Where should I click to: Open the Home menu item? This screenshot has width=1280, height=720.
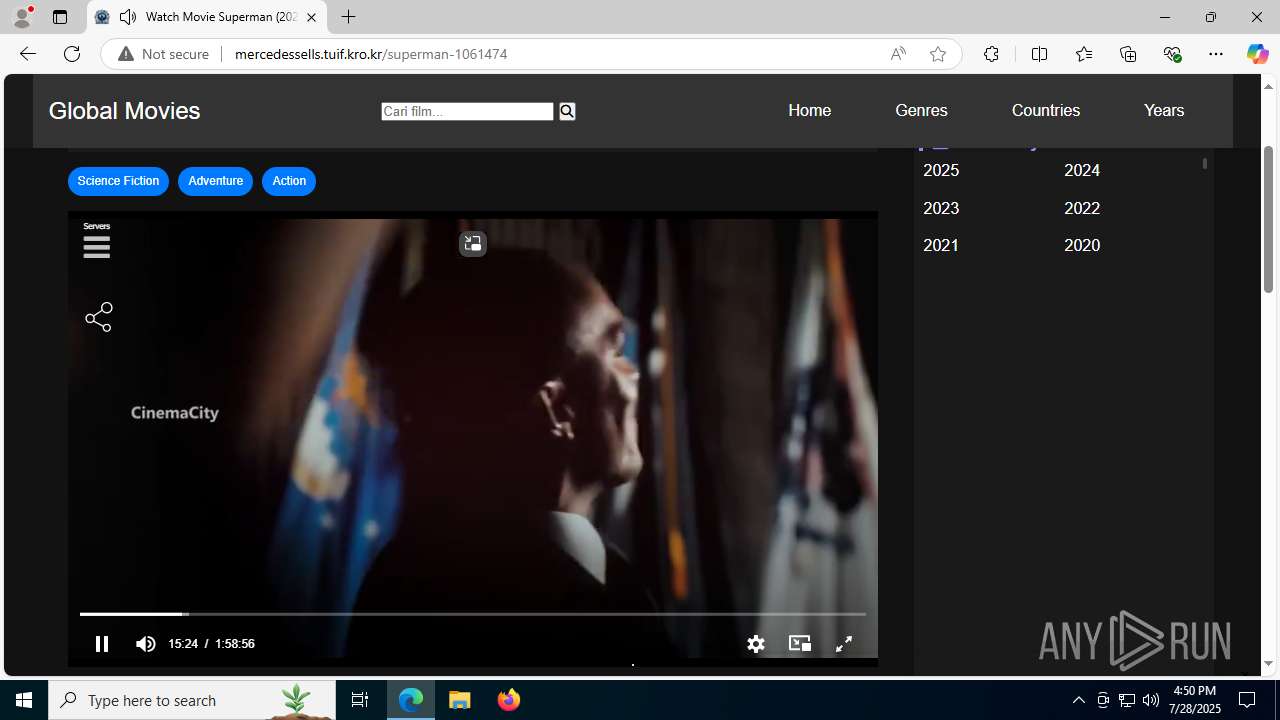(809, 110)
